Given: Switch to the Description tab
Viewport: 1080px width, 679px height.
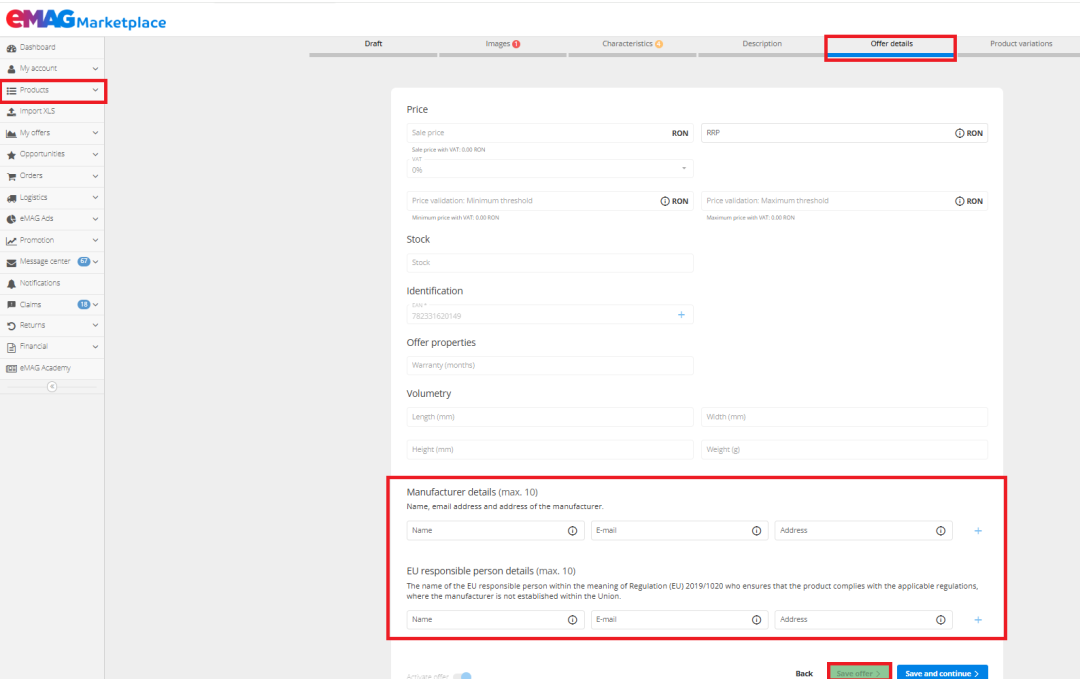Looking at the screenshot, I should [x=762, y=45].
